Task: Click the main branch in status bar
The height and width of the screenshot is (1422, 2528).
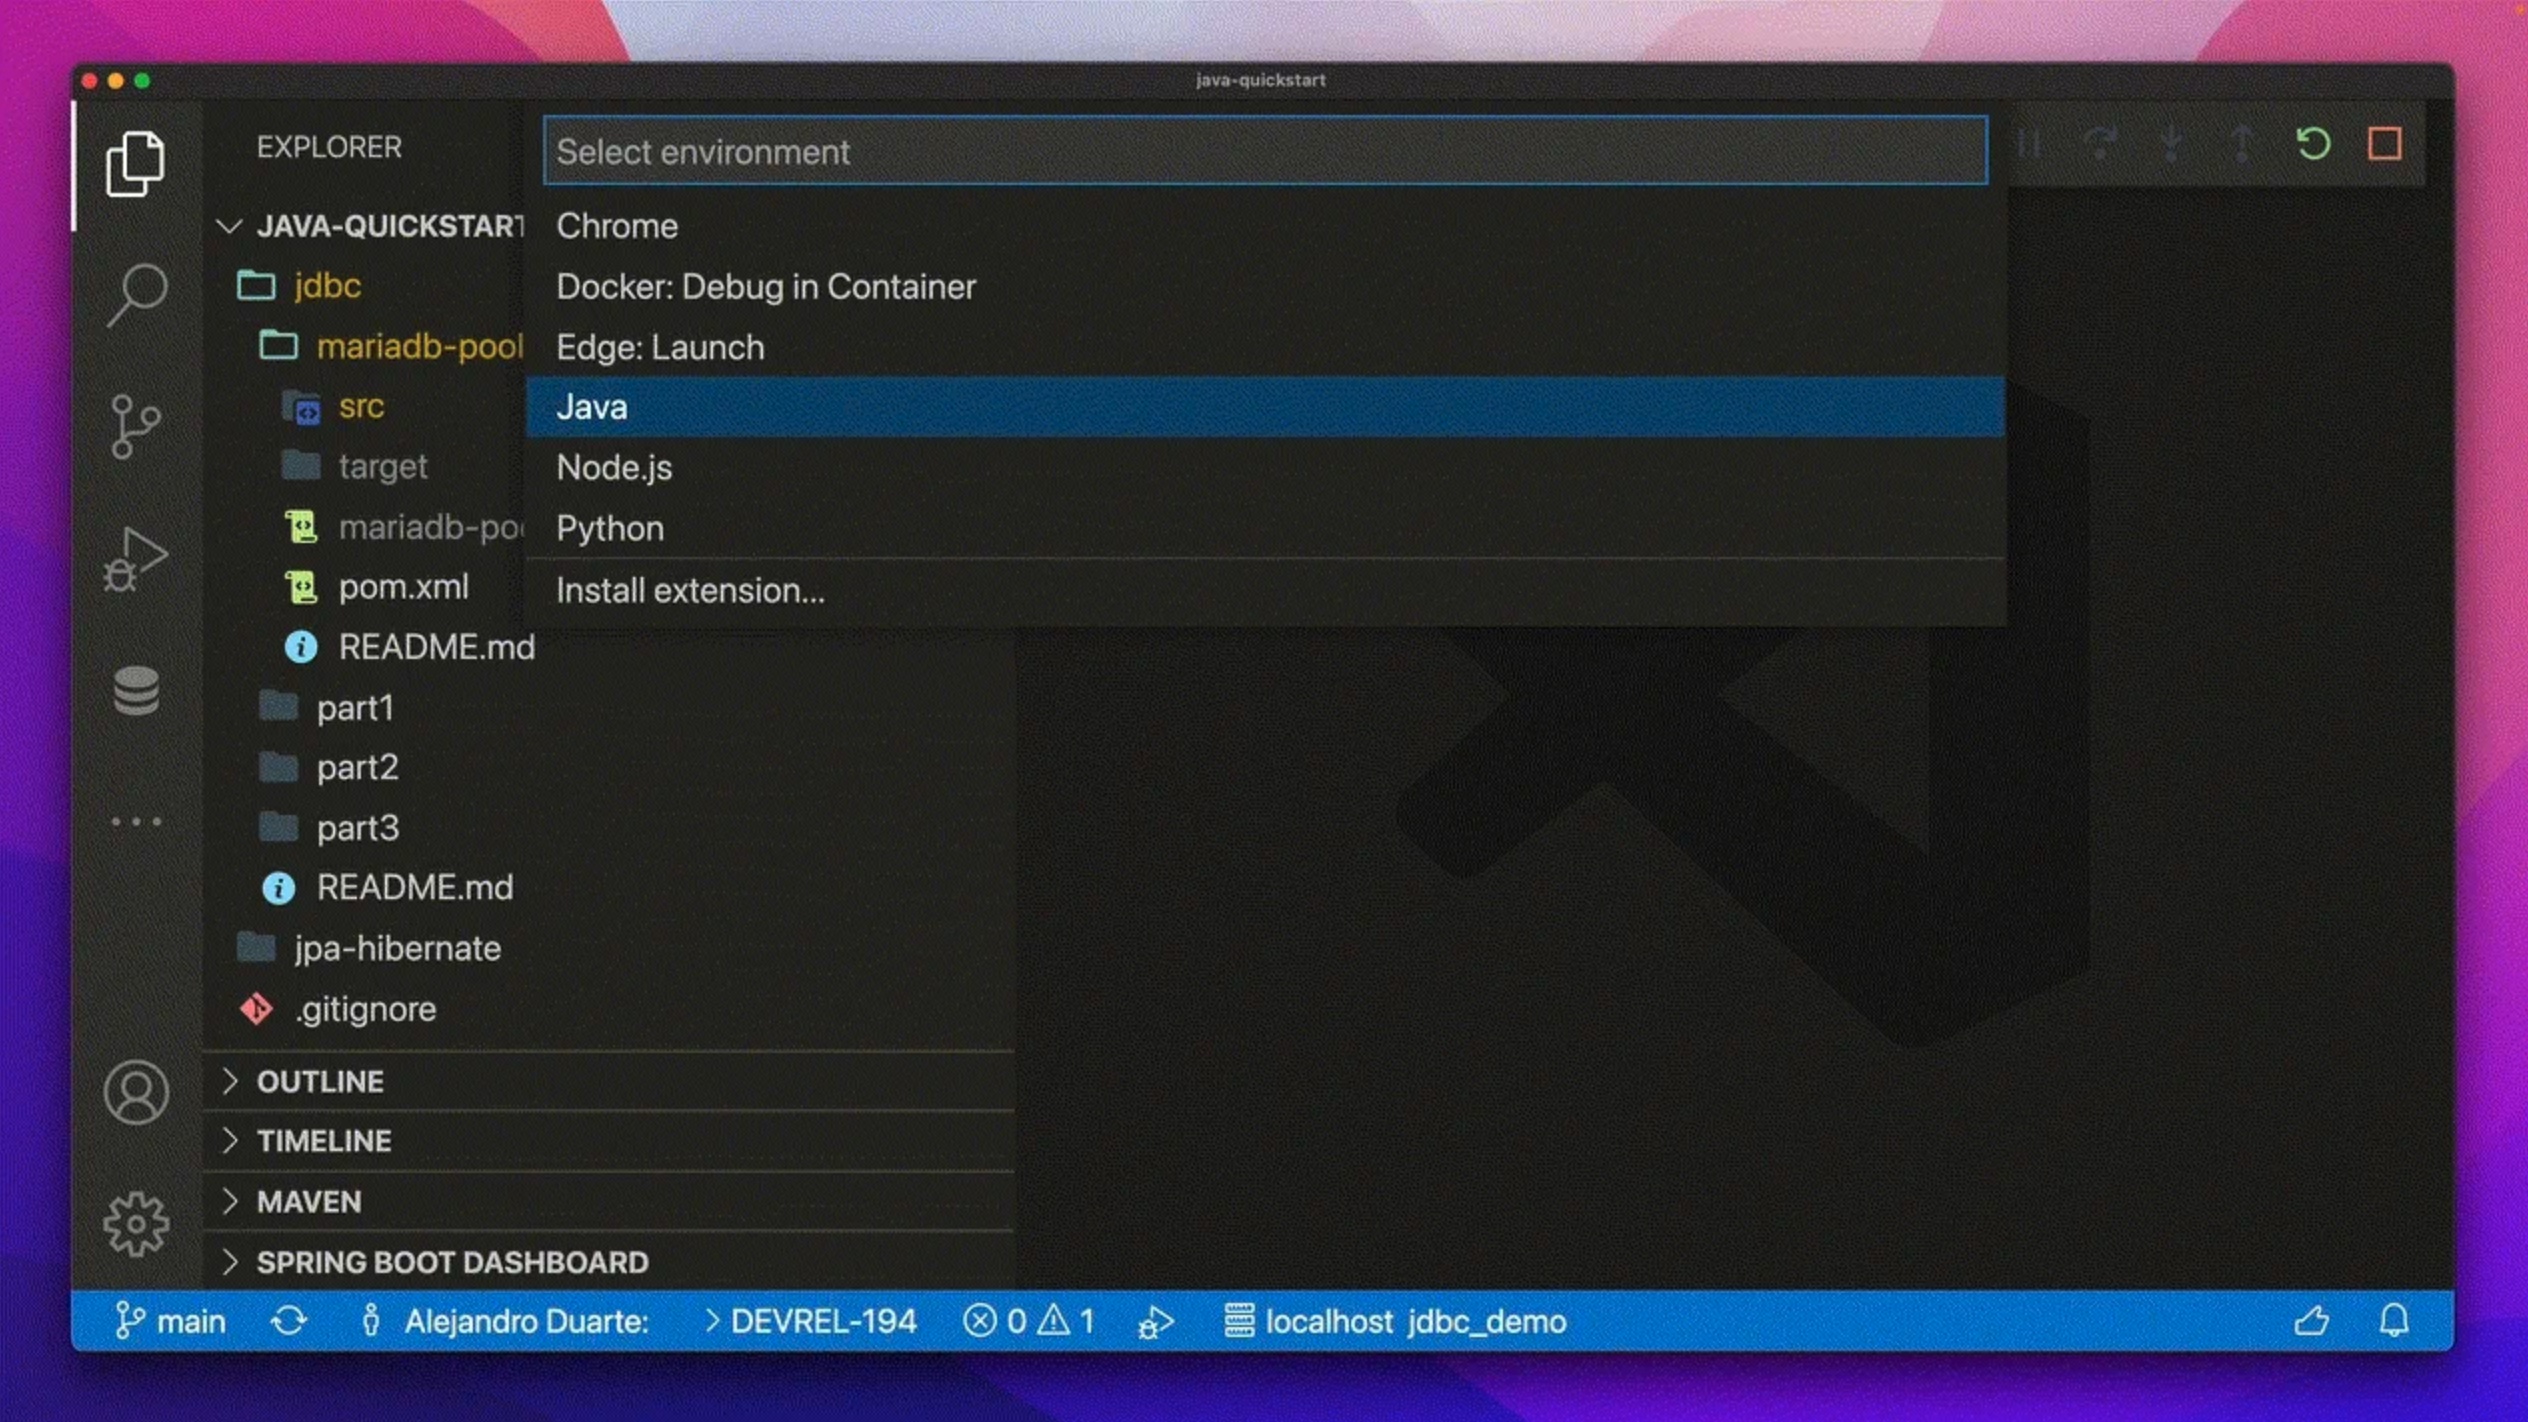Action: coord(171,1321)
